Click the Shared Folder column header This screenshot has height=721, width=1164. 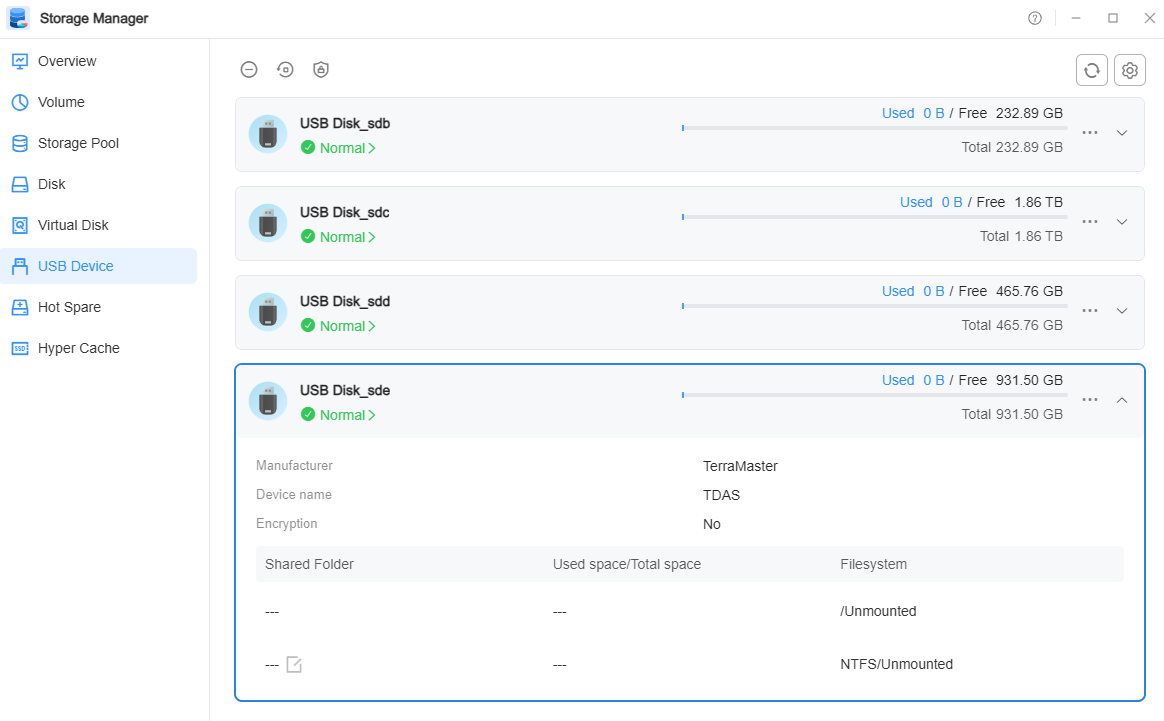pos(309,564)
